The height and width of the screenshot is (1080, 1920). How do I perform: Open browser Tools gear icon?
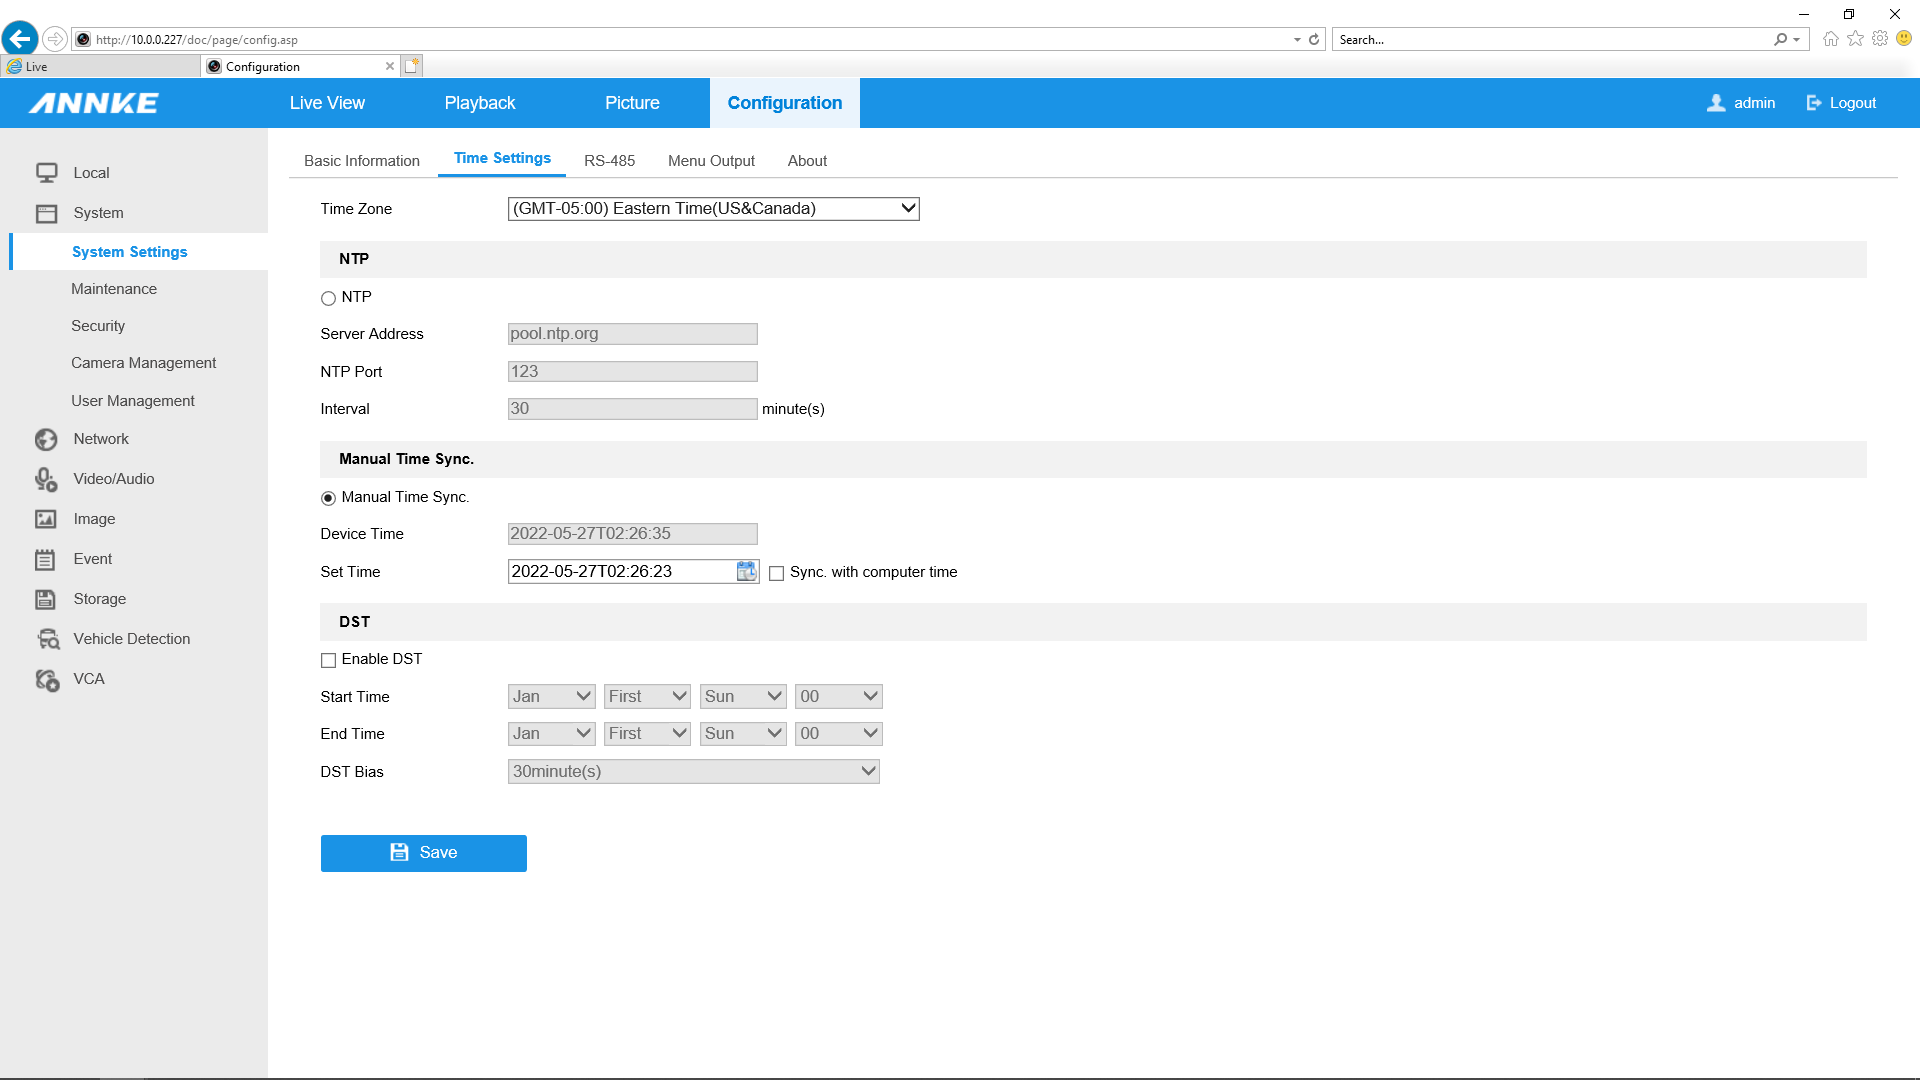(x=1880, y=39)
